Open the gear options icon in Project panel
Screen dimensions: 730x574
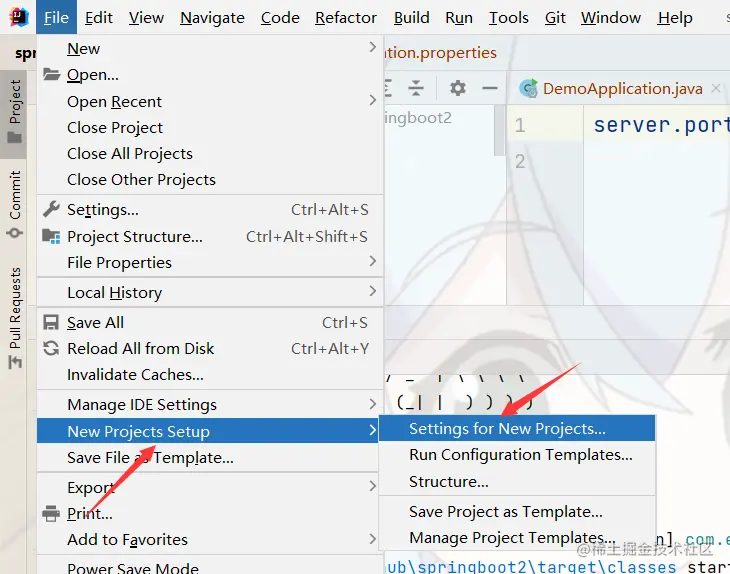(458, 88)
